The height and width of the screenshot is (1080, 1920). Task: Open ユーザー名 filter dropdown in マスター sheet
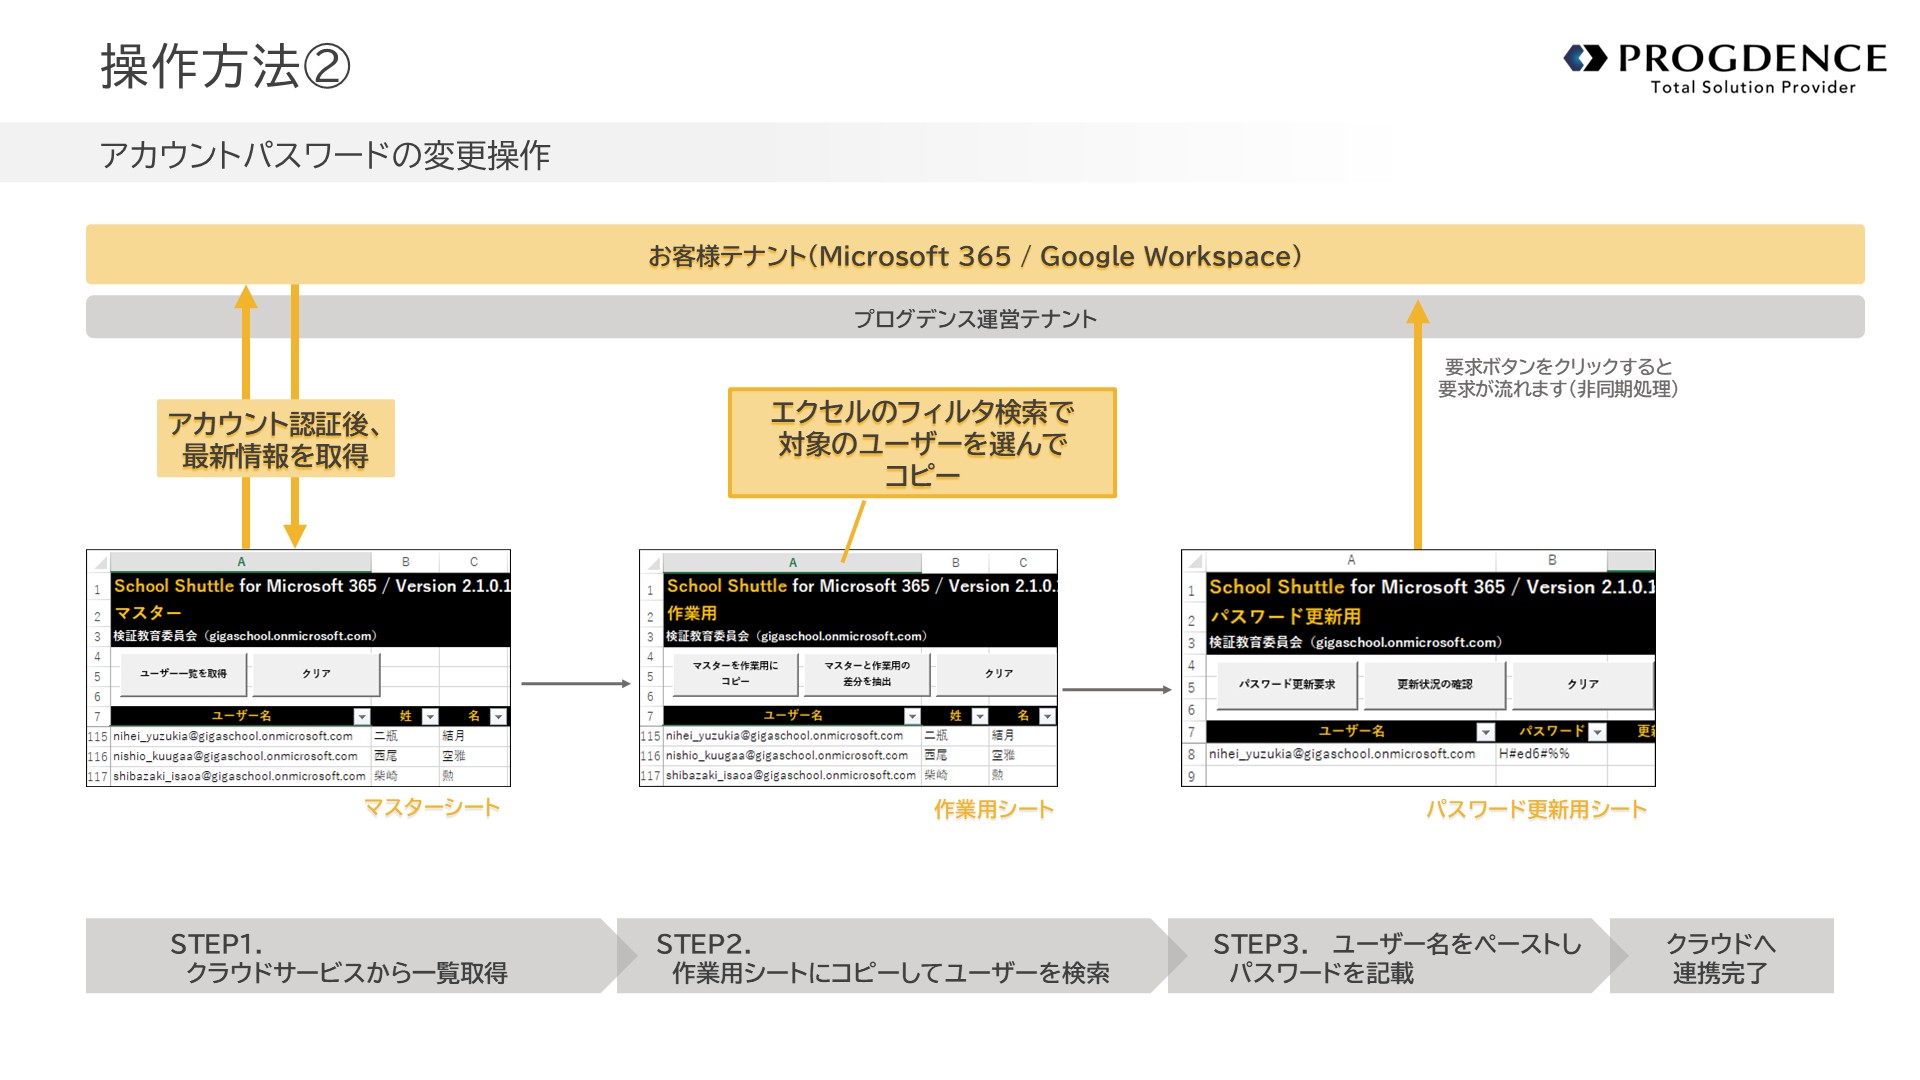coord(362,717)
